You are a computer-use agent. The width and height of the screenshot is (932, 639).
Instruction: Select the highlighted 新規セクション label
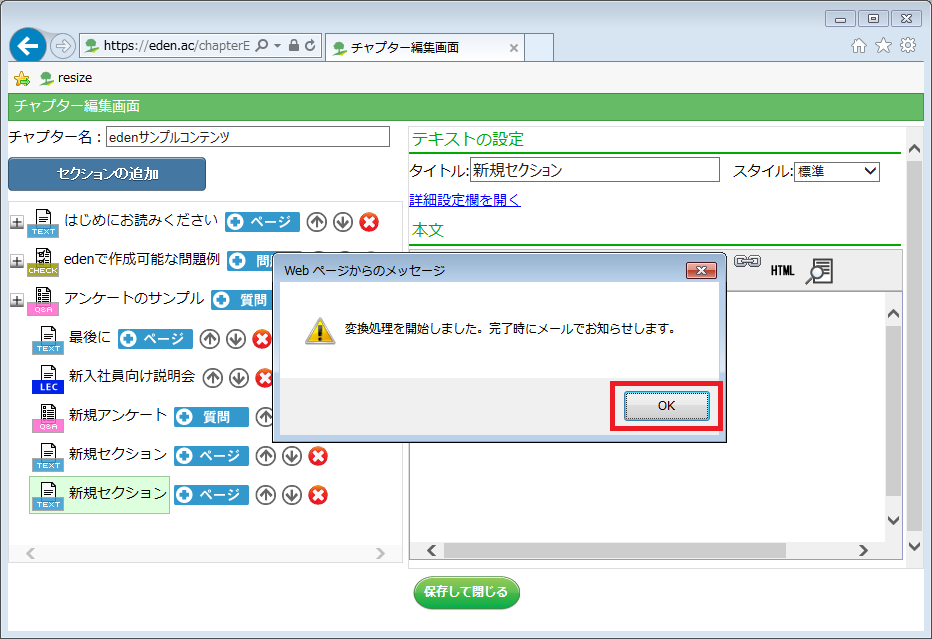(118, 493)
